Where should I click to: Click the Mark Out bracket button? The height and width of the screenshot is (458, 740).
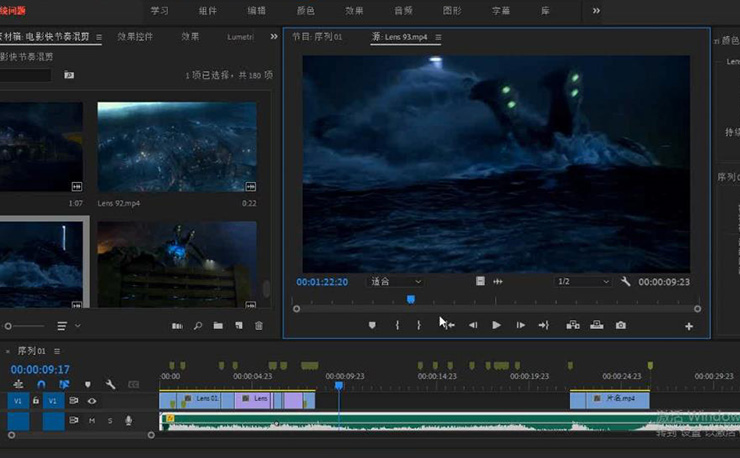tap(419, 325)
